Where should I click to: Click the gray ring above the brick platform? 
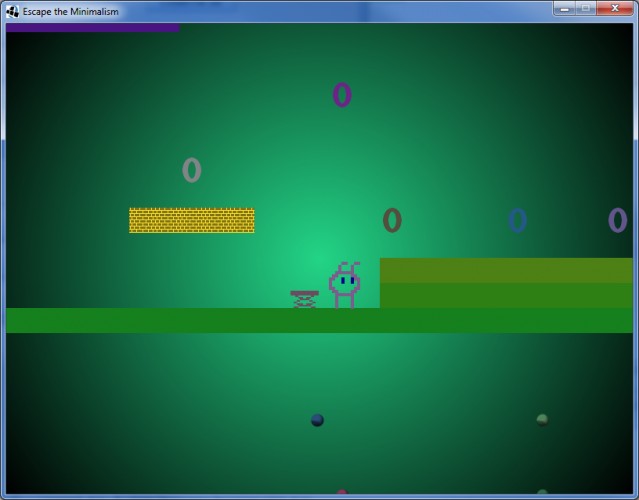click(192, 170)
